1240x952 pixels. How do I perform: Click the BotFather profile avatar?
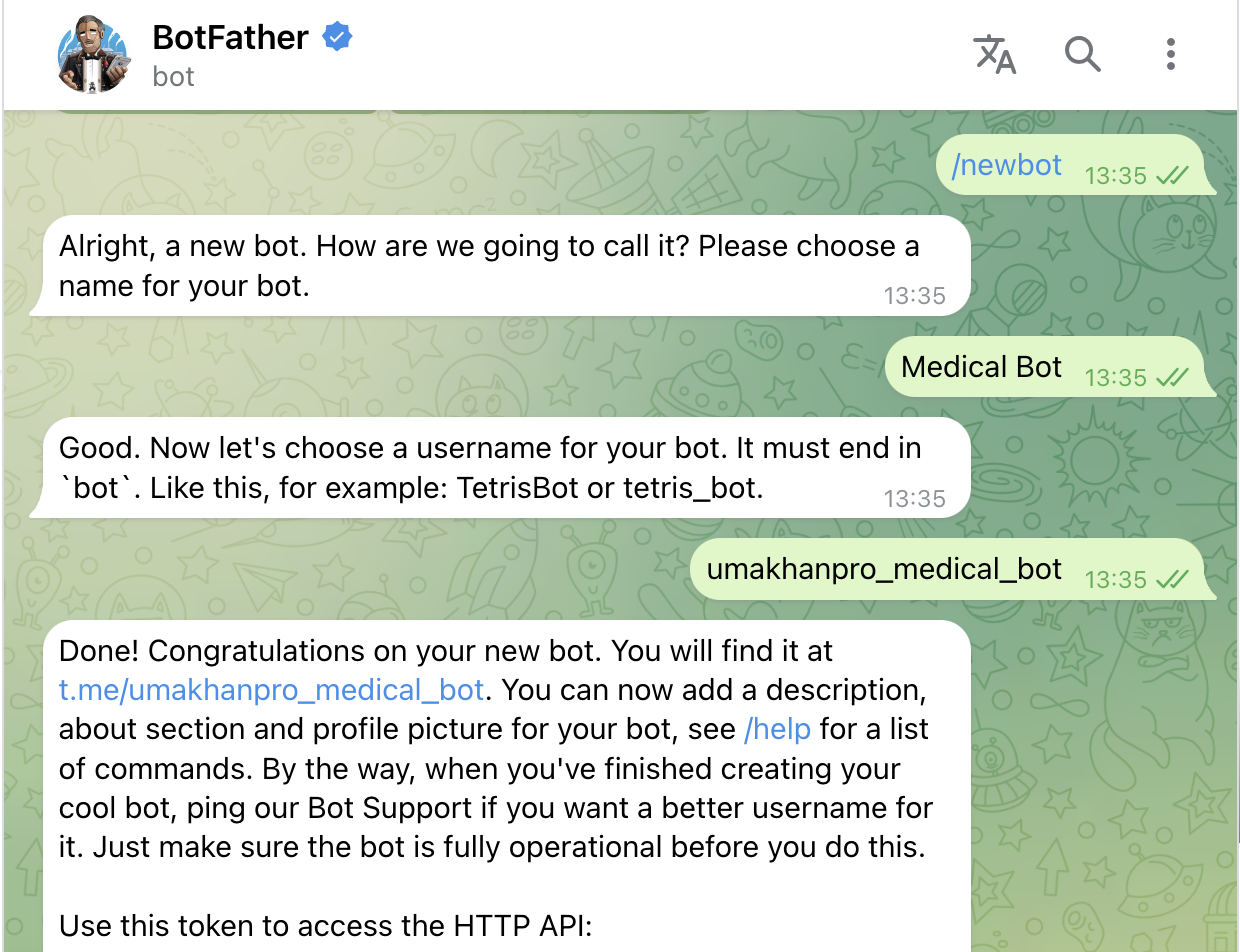pos(93,57)
